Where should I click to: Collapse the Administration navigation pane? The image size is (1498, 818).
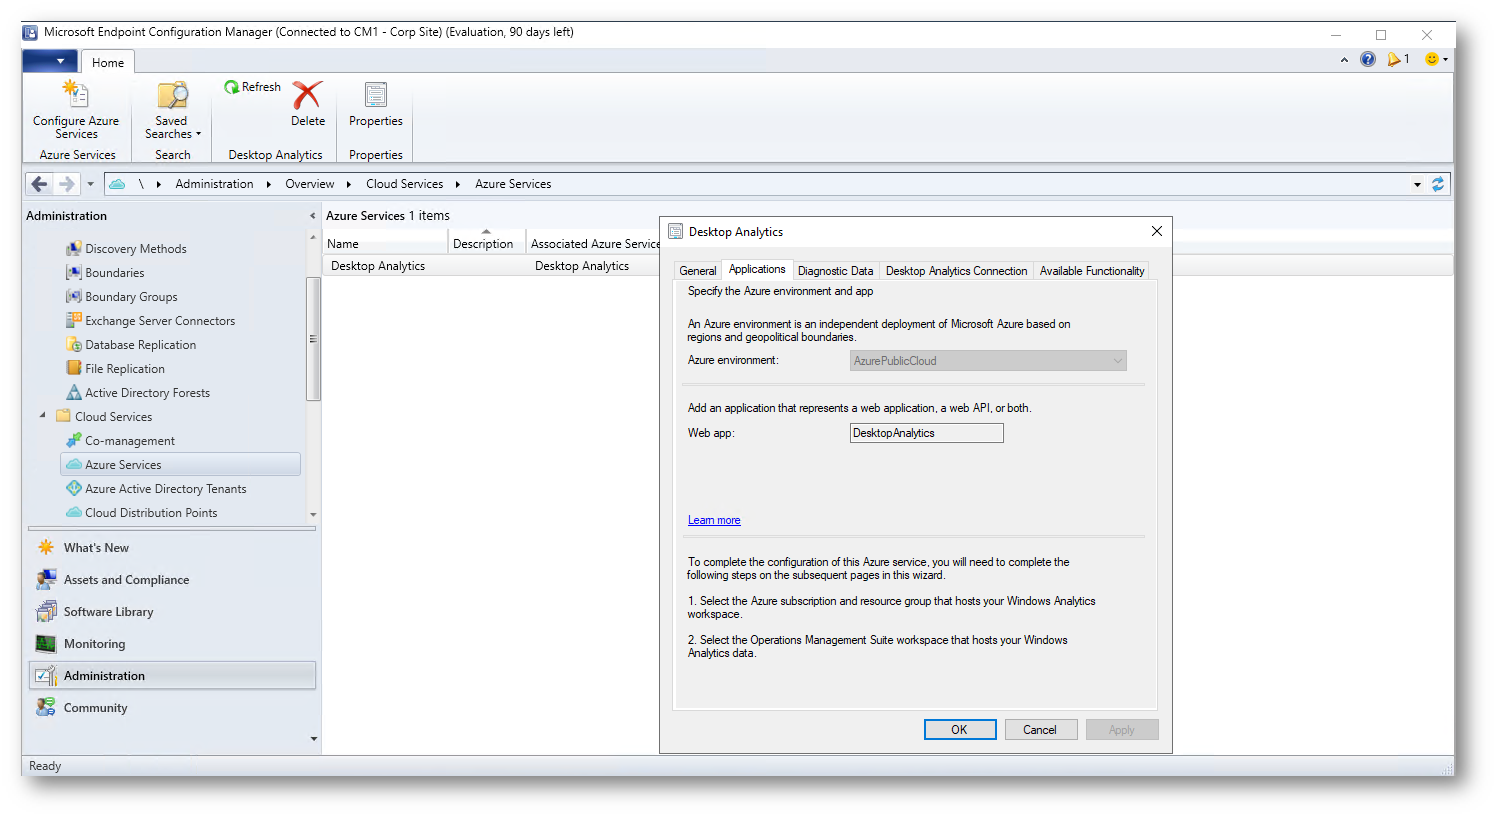312,216
